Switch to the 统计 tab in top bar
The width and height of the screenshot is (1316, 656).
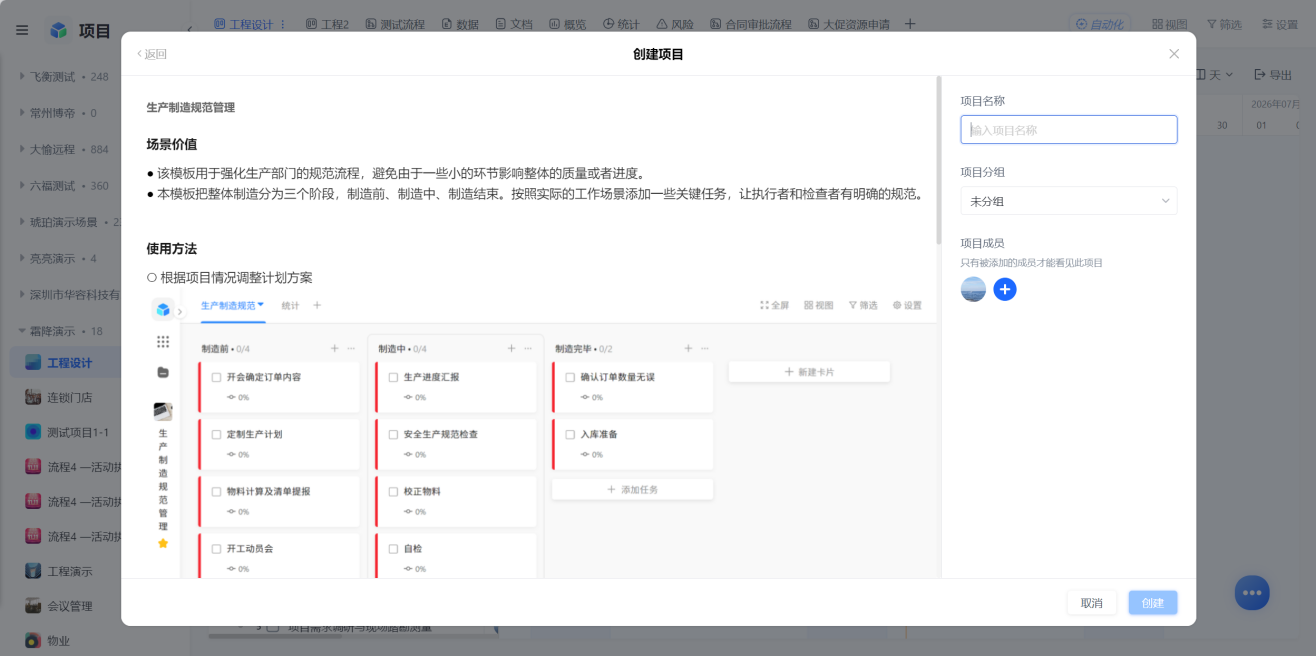click(x=621, y=24)
